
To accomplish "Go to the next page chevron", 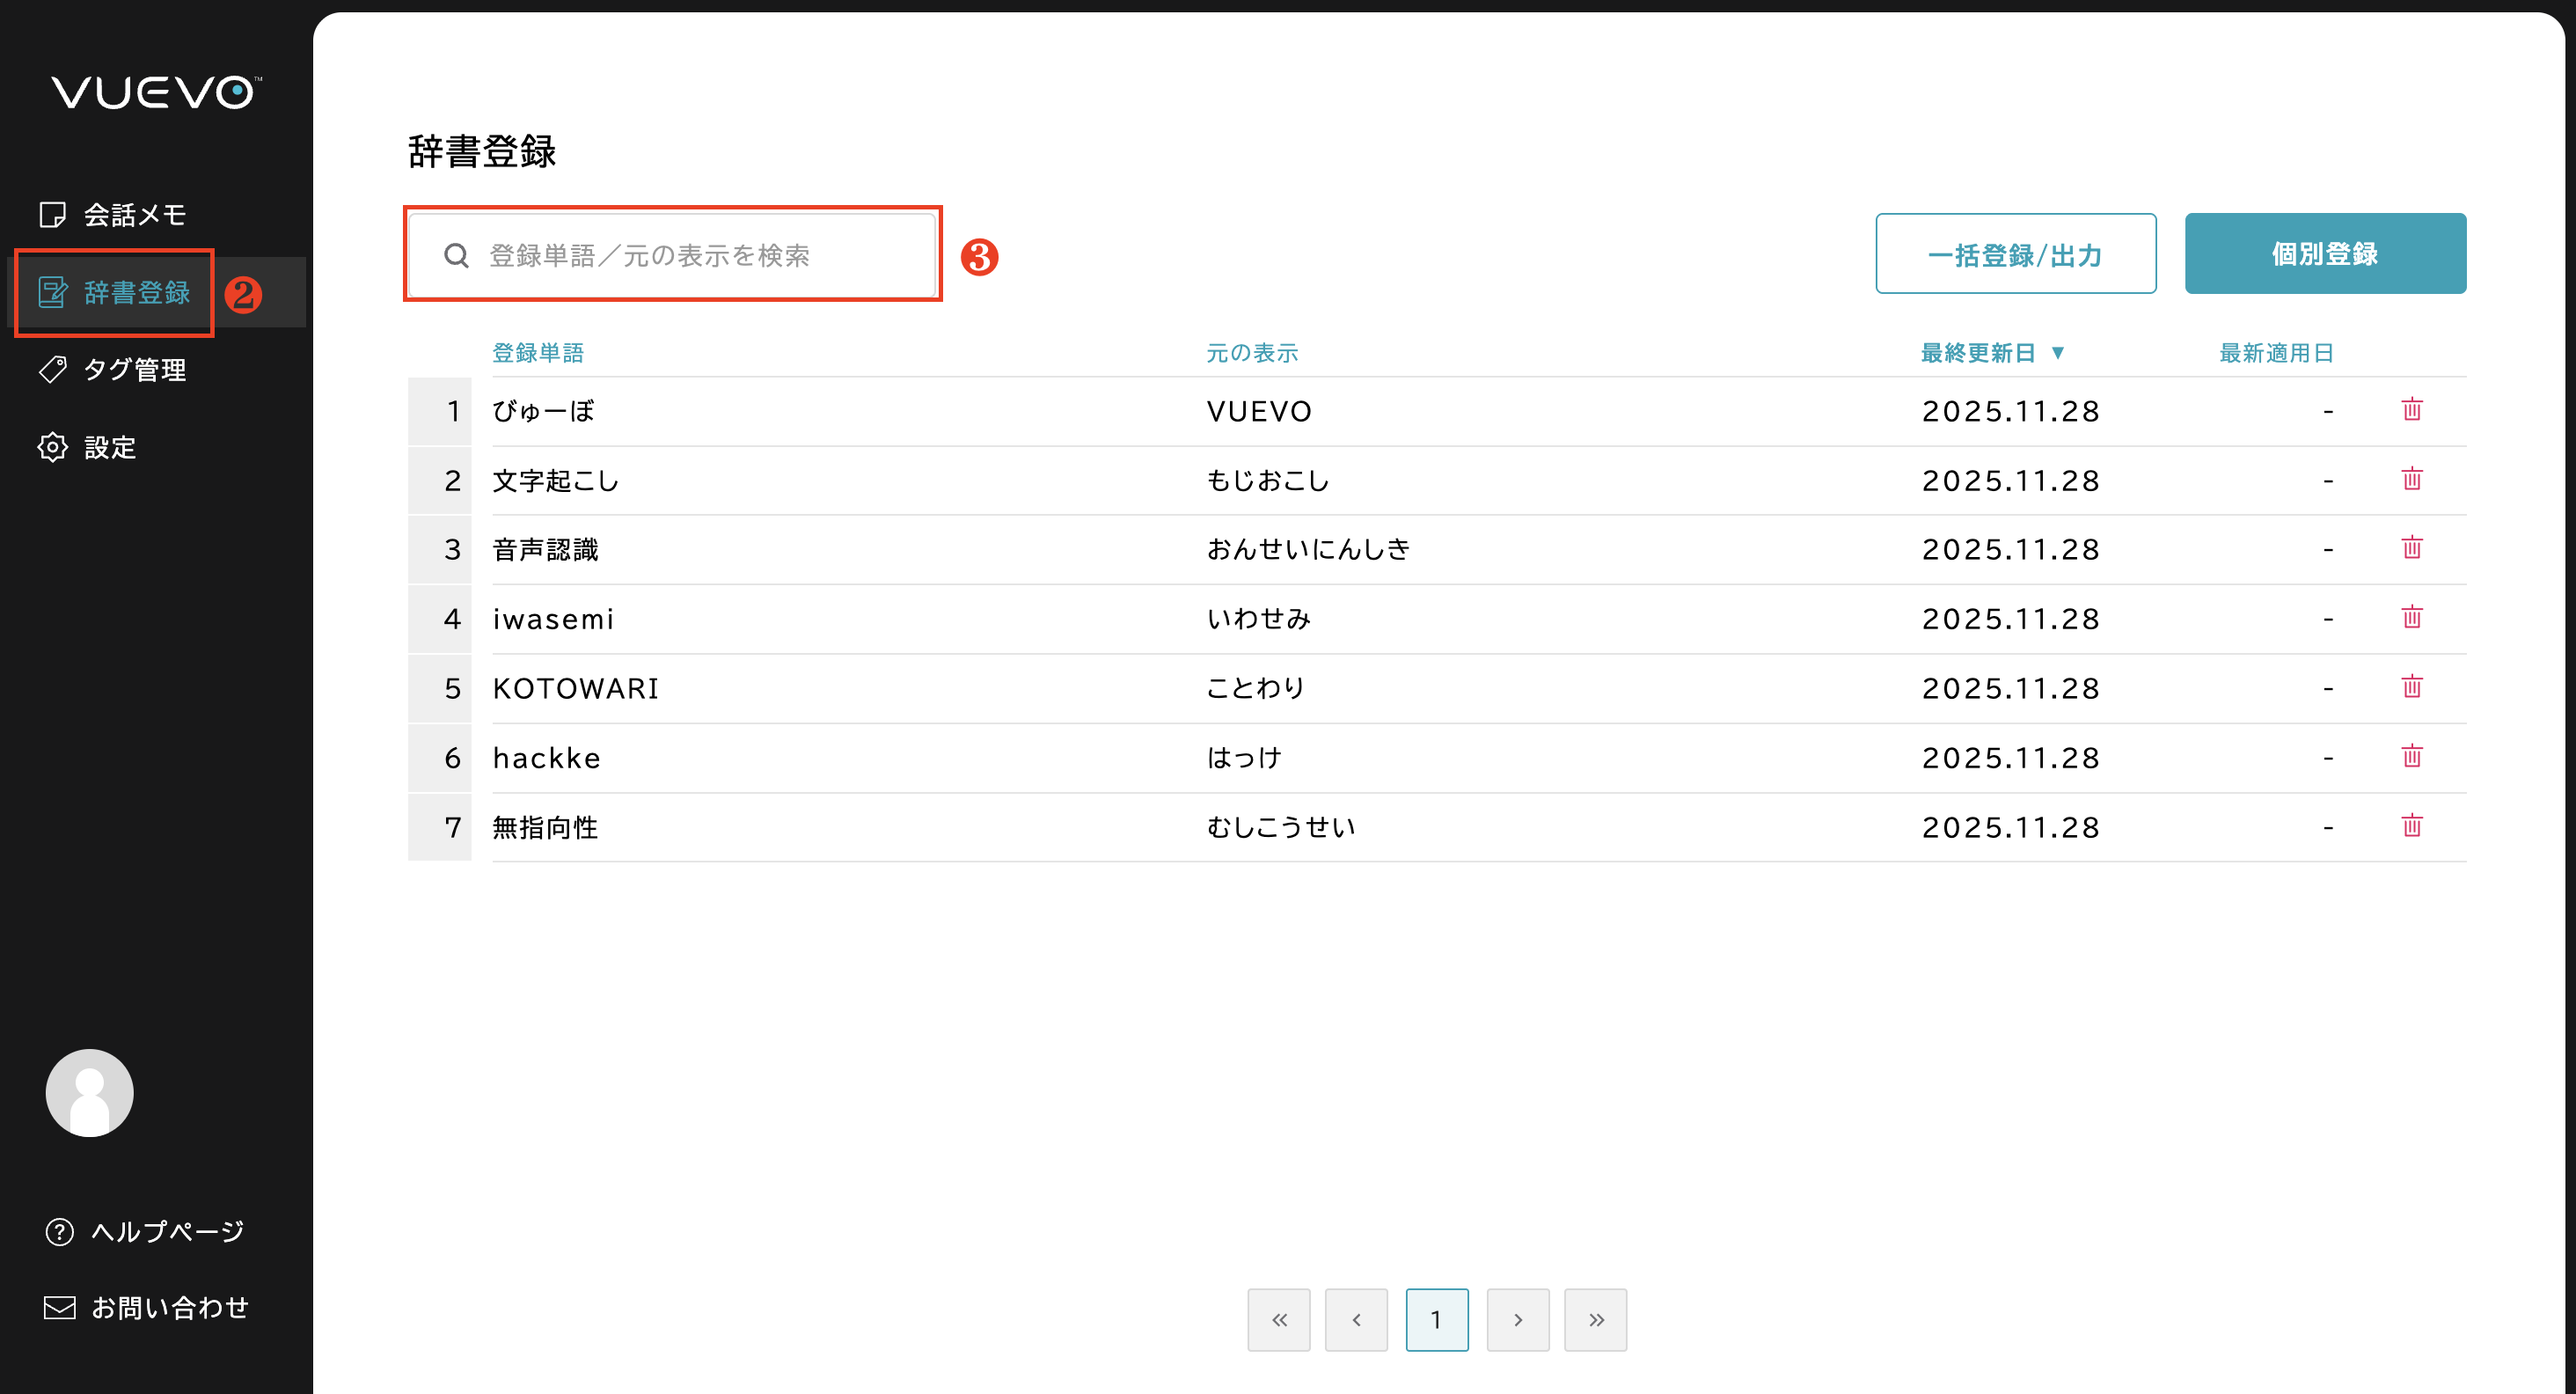I will coord(1517,1320).
